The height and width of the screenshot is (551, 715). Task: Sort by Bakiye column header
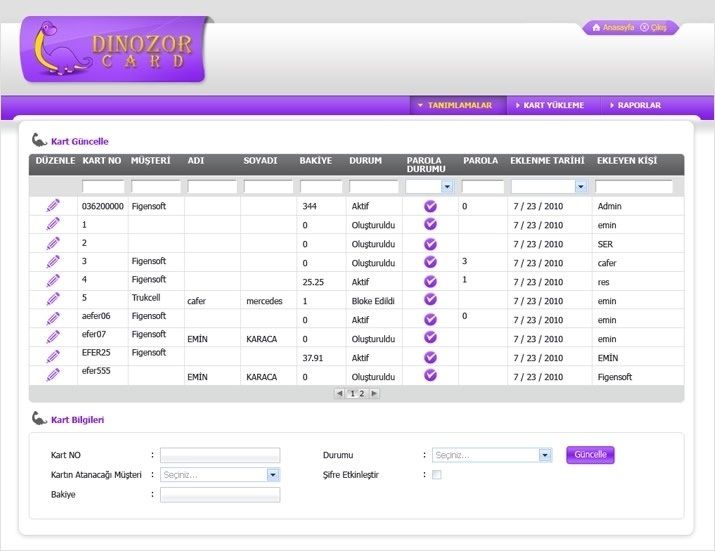tap(316, 161)
